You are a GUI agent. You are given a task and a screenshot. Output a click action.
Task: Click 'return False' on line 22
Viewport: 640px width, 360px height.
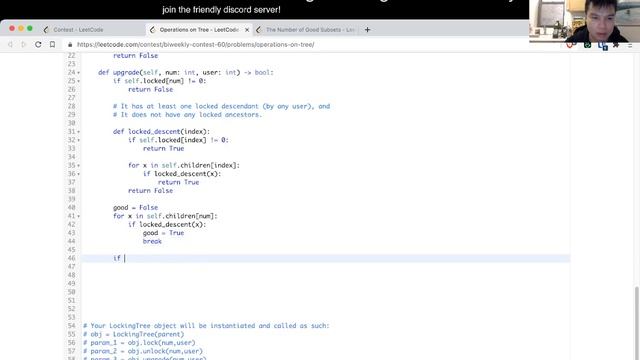point(136,56)
